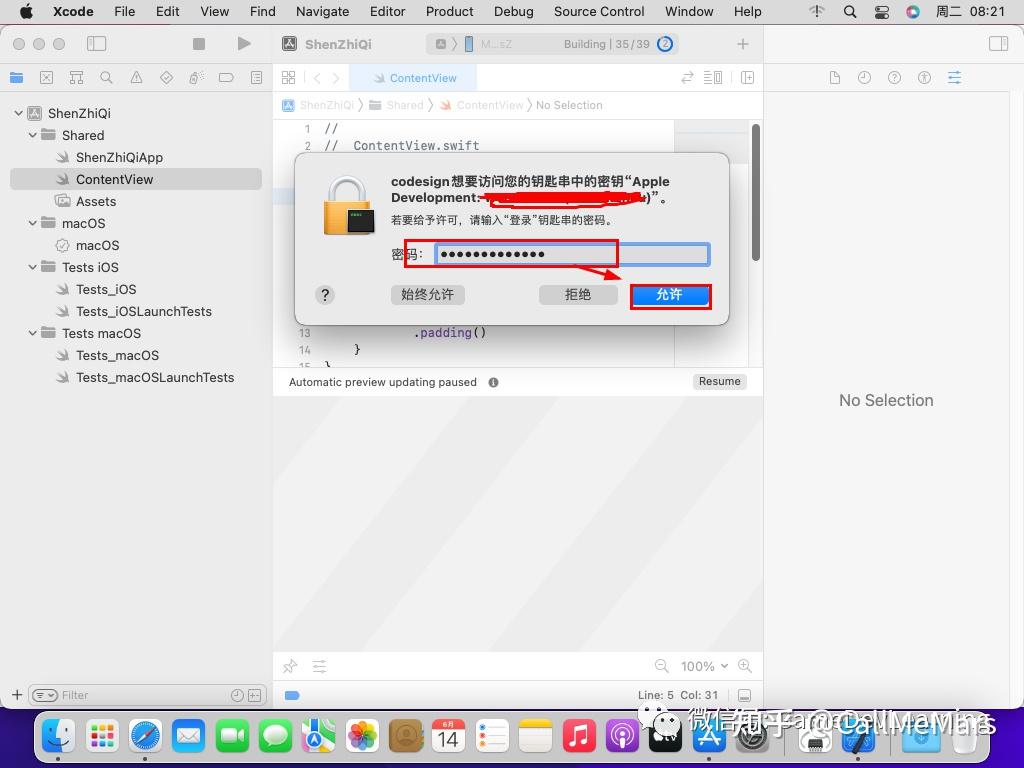
Task: Open the Test navigator diamond icon
Action: click(167, 78)
